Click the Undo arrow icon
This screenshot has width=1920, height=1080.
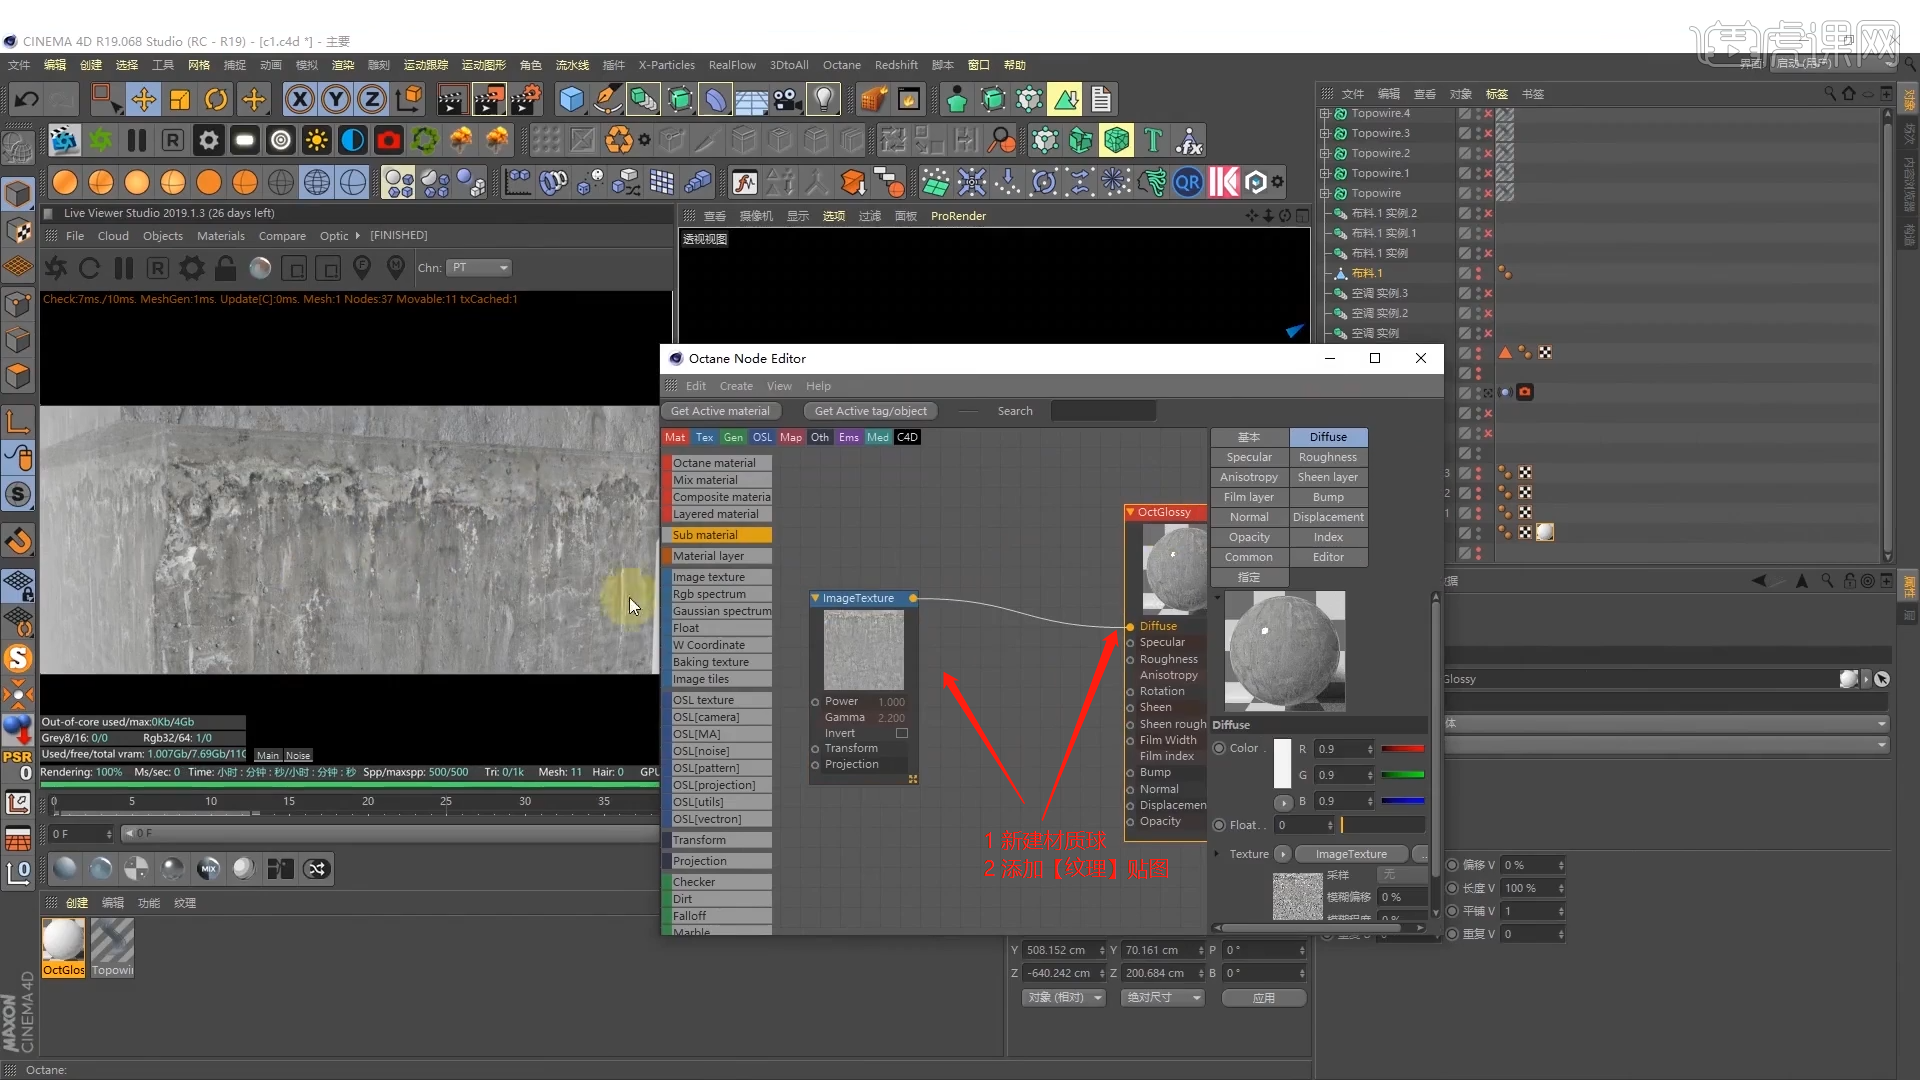(27, 99)
